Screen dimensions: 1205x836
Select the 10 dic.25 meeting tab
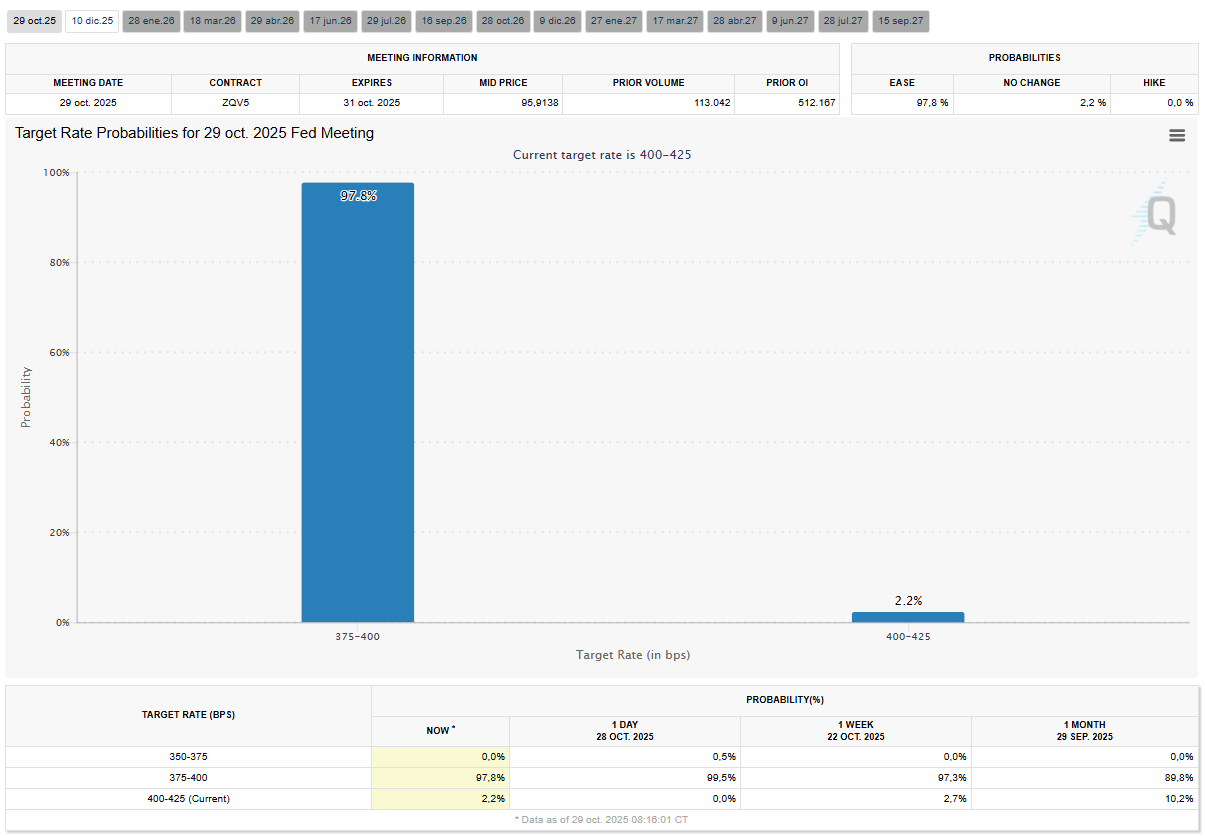pyautogui.click(x=92, y=21)
